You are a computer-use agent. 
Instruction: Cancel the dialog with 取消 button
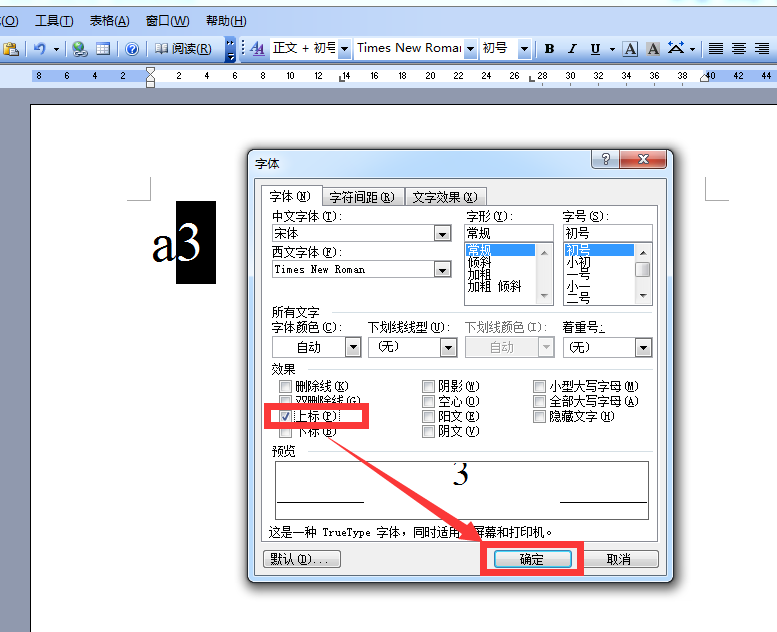619,559
